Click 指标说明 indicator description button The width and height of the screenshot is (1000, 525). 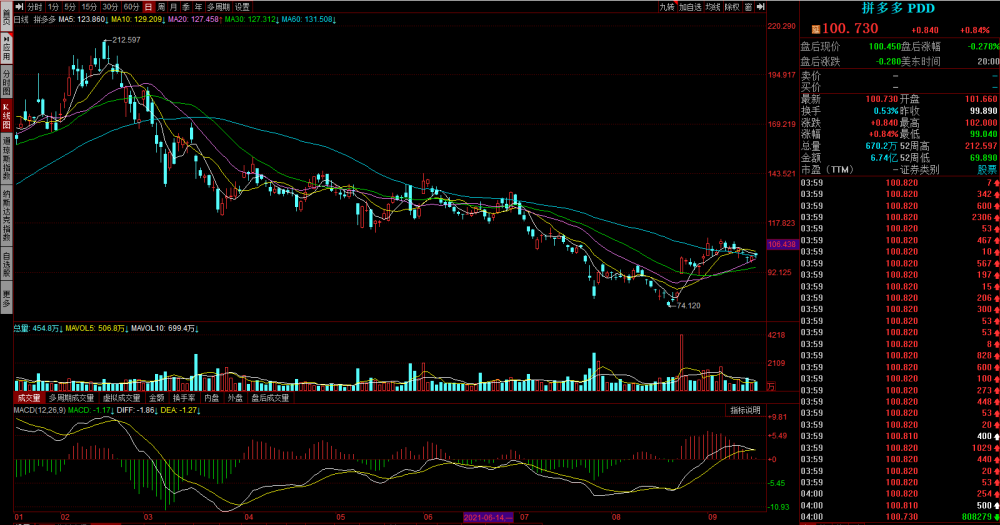click(x=745, y=410)
